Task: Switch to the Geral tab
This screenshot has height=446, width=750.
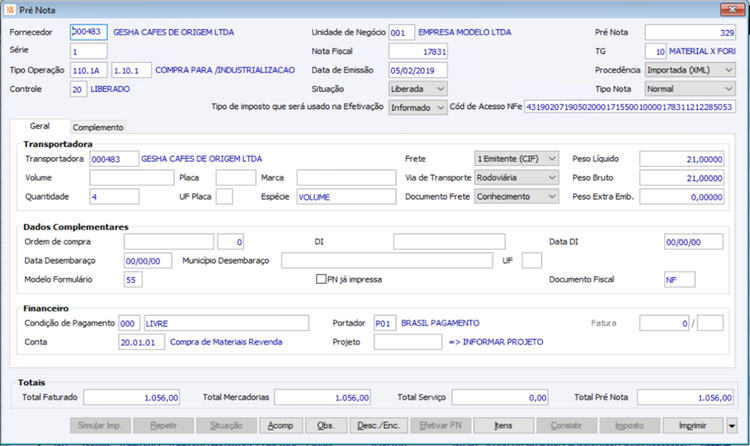Action: click(x=40, y=126)
